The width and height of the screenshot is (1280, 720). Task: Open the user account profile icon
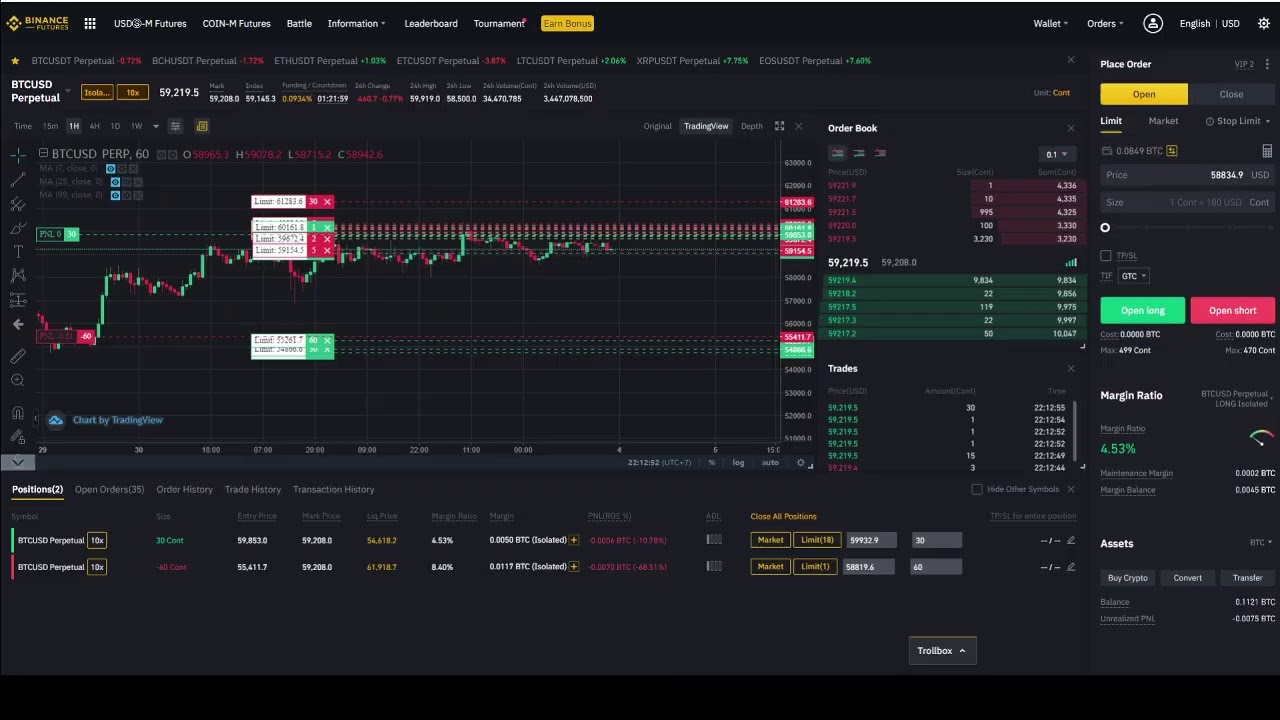pyautogui.click(x=1153, y=23)
